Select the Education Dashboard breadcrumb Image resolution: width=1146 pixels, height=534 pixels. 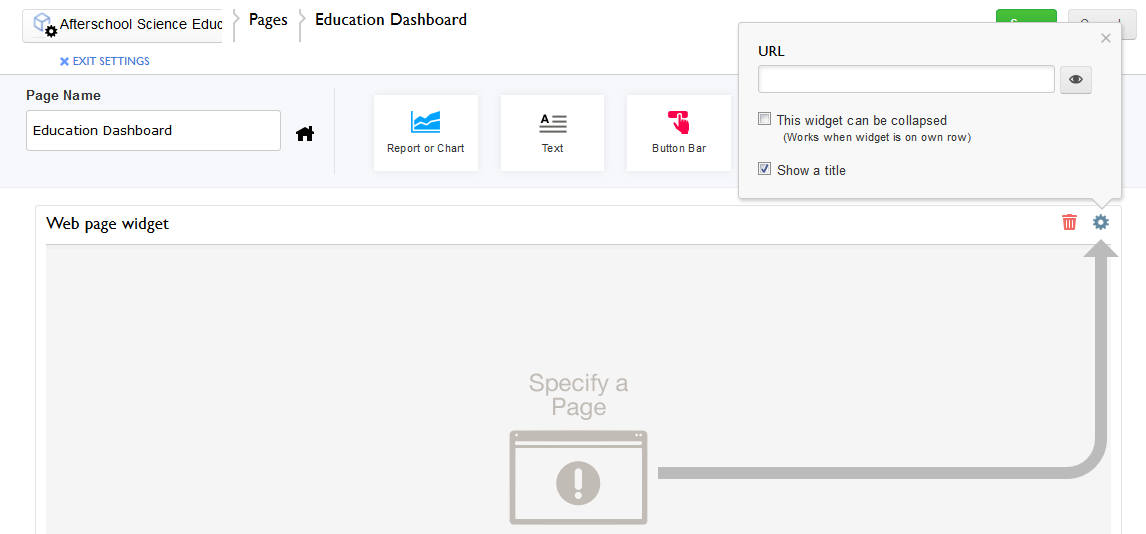(x=391, y=20)
